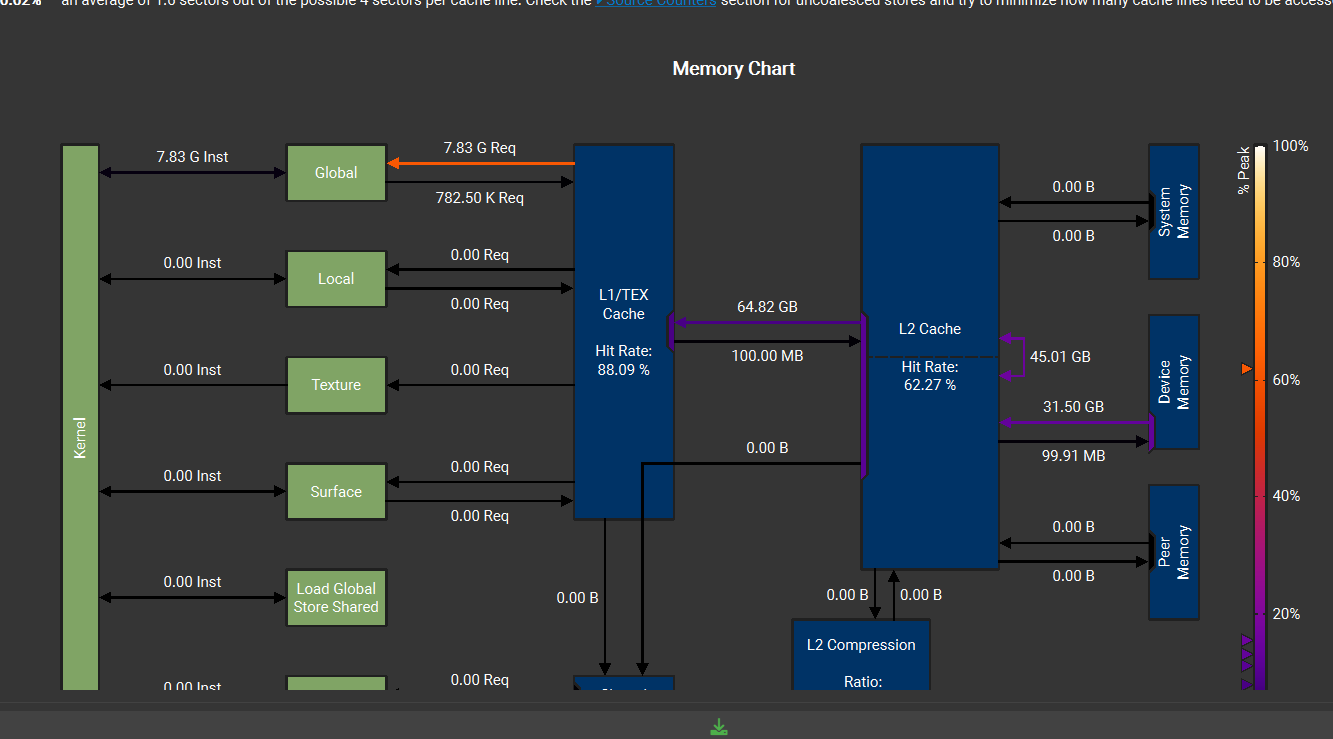1333x739 pixels.
Task: Select the Peer Memory block
Action: (x=1173, y=551)
